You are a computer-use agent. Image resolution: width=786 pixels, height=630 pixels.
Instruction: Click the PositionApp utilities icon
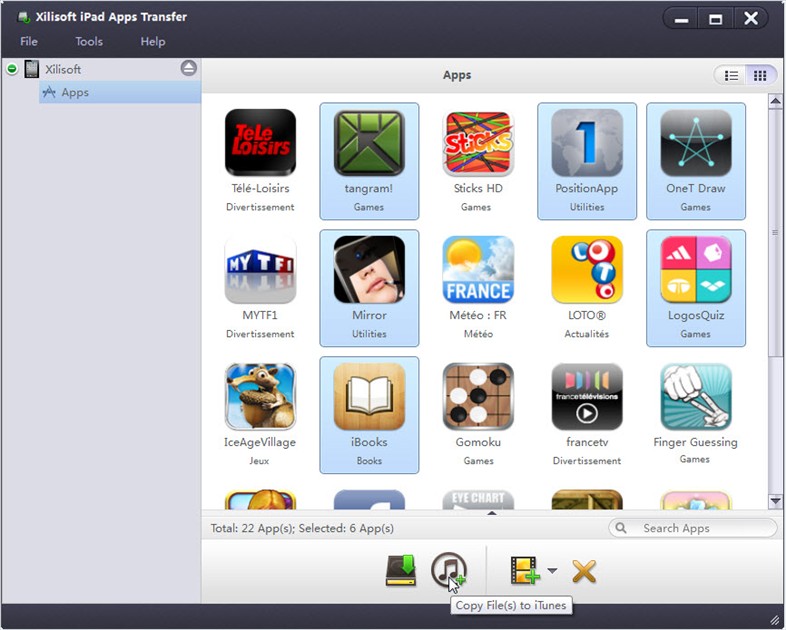point(587,142)
